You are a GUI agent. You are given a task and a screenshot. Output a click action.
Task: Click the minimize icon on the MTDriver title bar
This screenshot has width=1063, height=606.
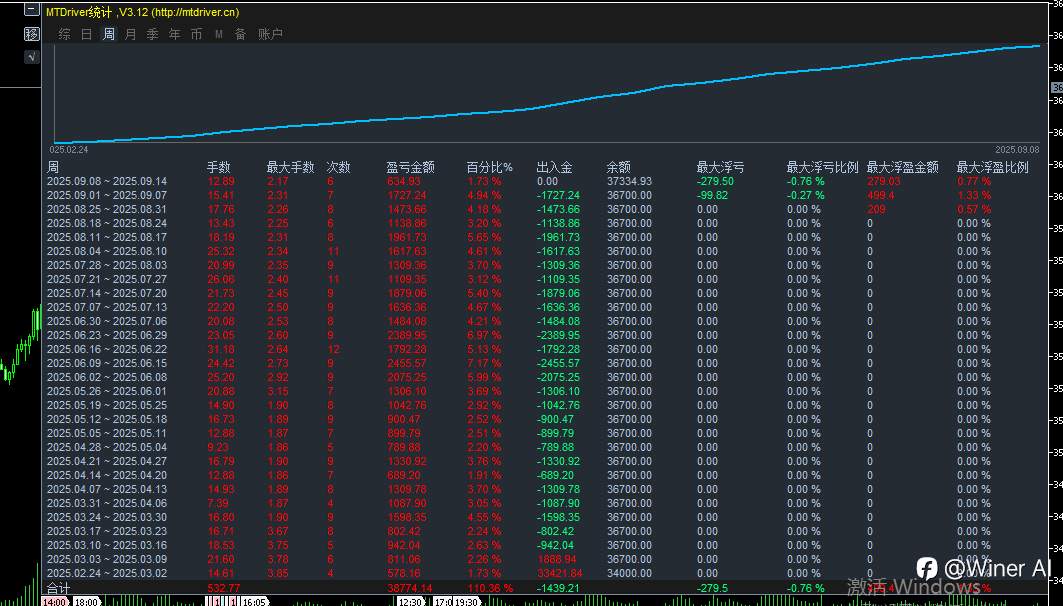click(x=32, y=11)
